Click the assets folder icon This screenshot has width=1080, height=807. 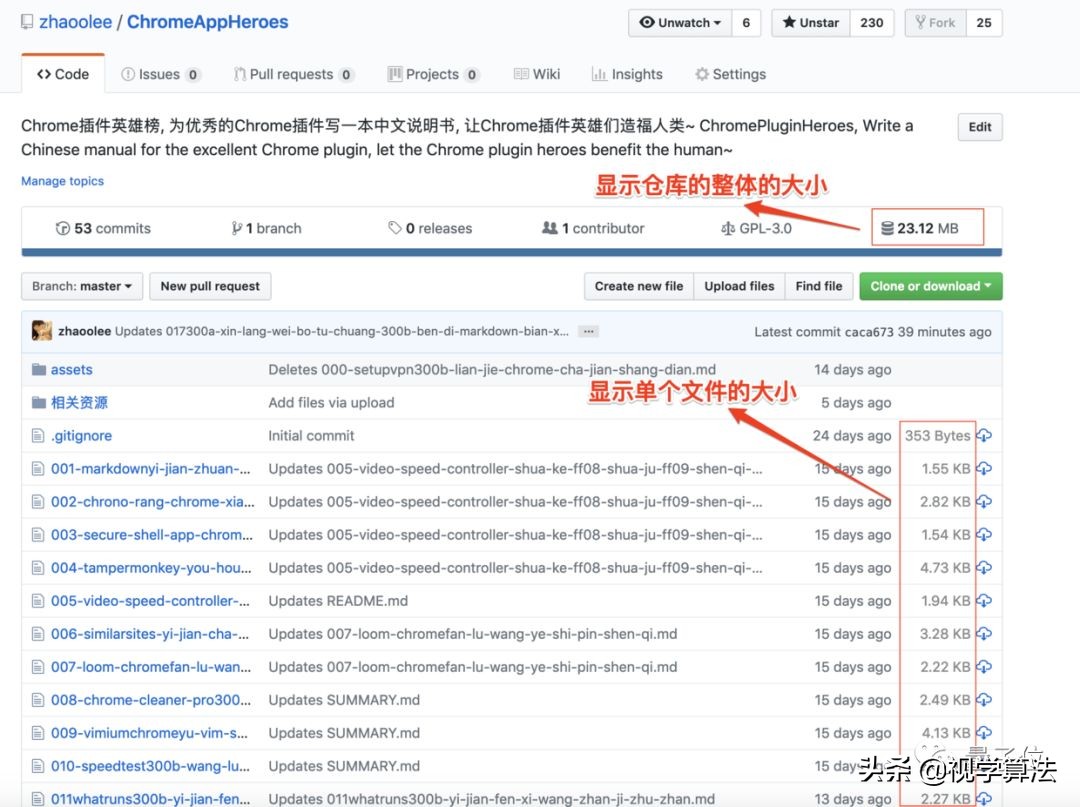point(39,370)
